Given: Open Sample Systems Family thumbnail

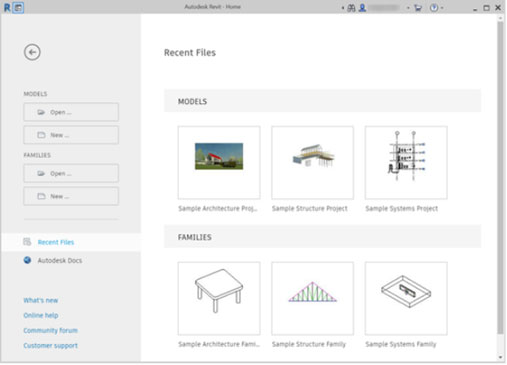Looking at the screenshot, I should pyautogui.click(x=406, y=298).
